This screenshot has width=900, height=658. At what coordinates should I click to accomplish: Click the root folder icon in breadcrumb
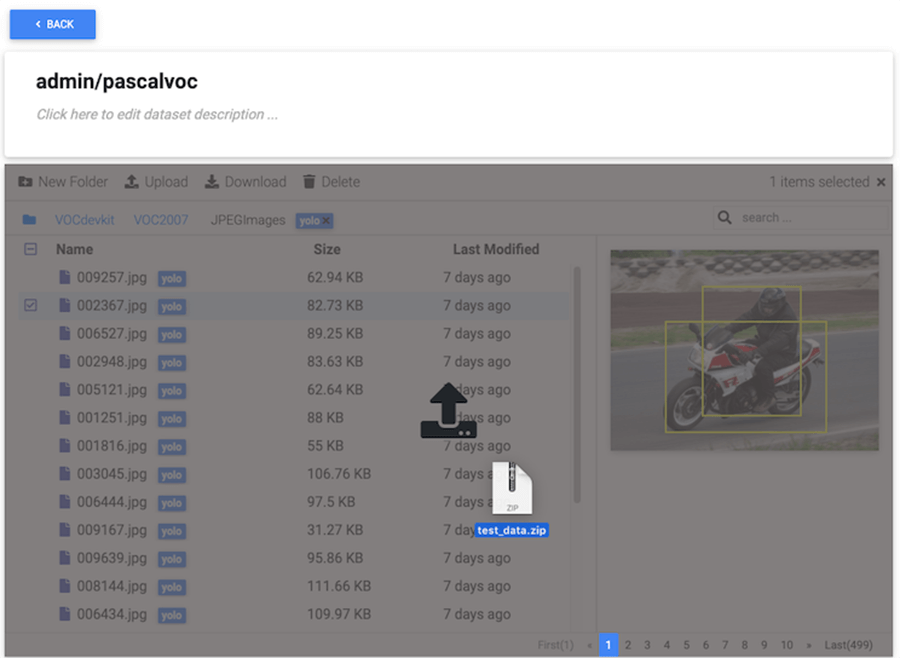click(29, 220)
